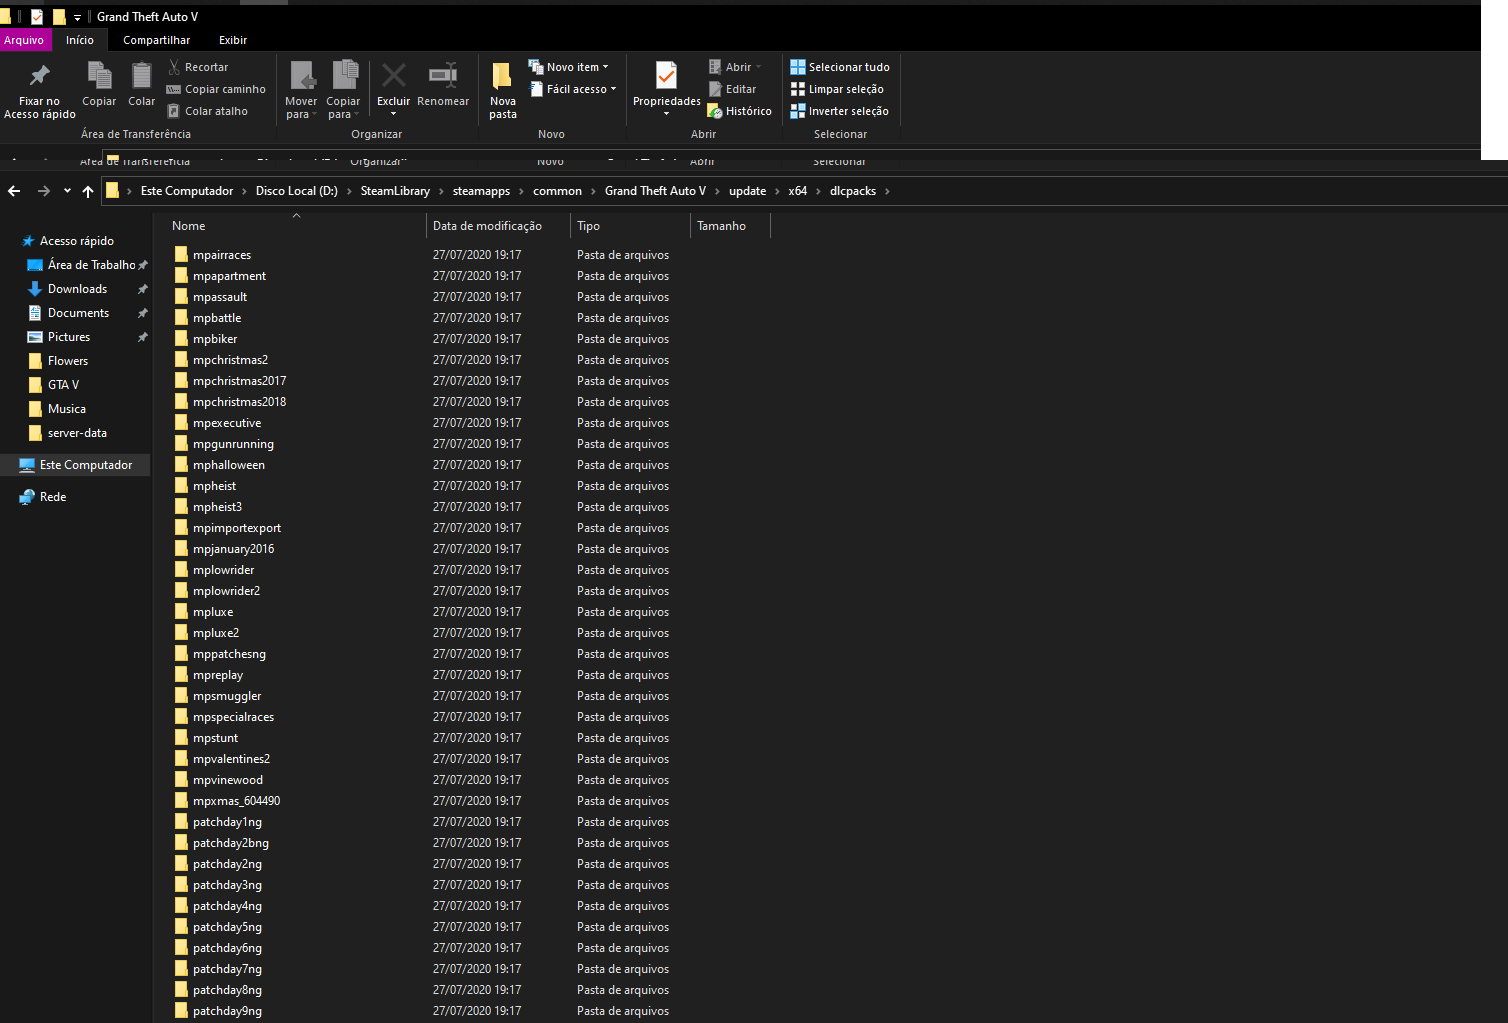Image resolution: width=1508 pixels, height=1023 pixels.
Task: Select the mppatchesng folder
Action: (x=229, y=654)
